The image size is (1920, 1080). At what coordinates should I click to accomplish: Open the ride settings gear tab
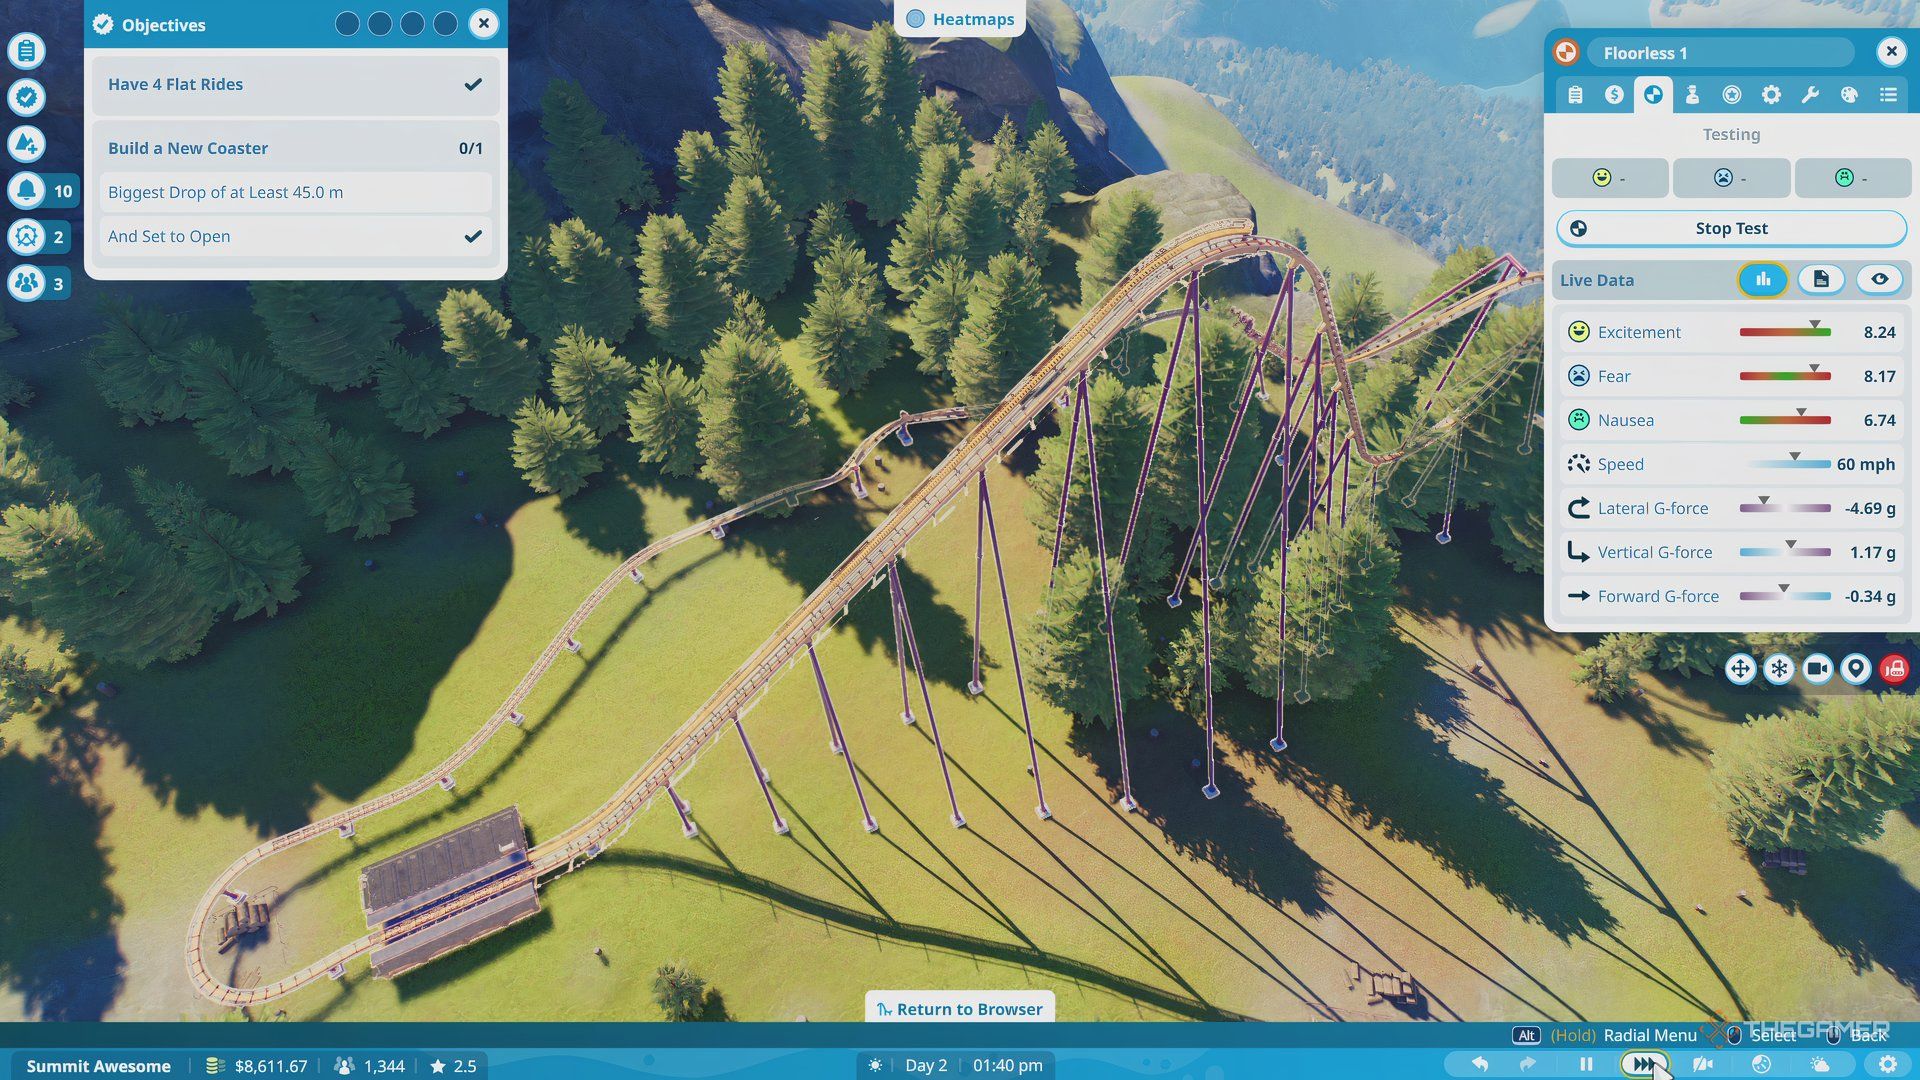pyautogui.click(x=1771, y=94)
